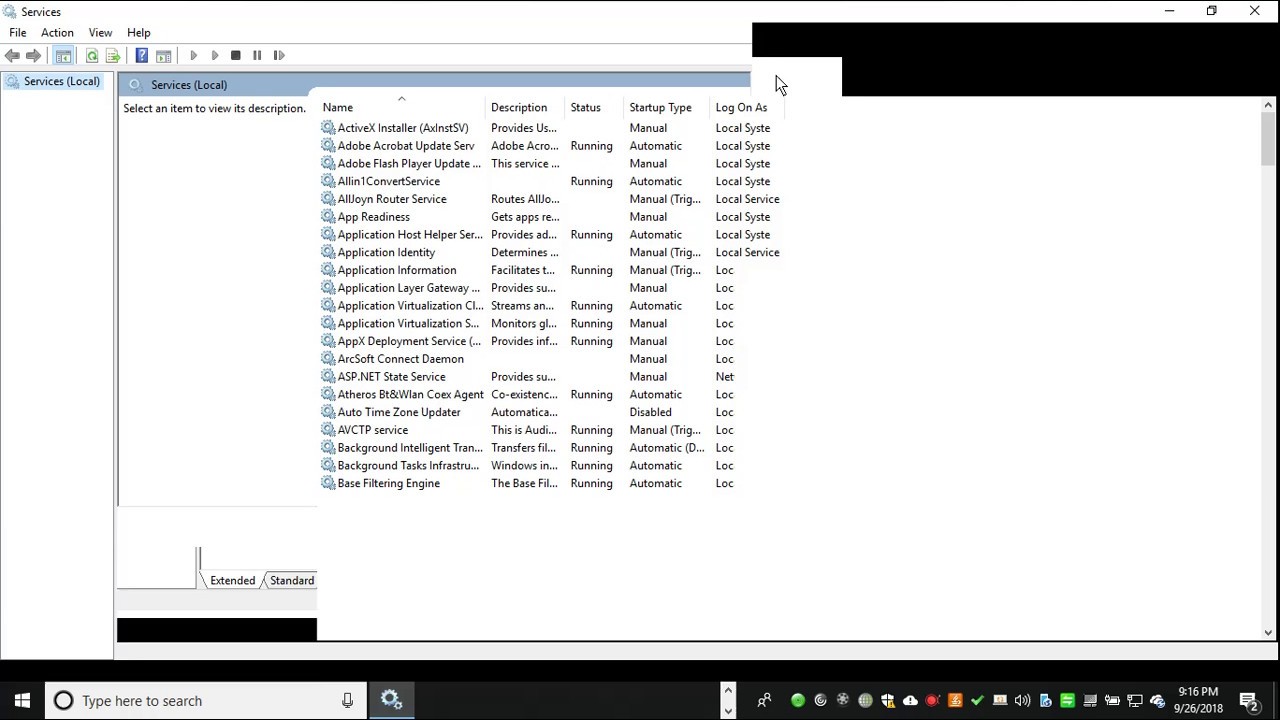
Task: Toggle Show/Hide Console Tree toolbar icon
Action: (63, 56)
